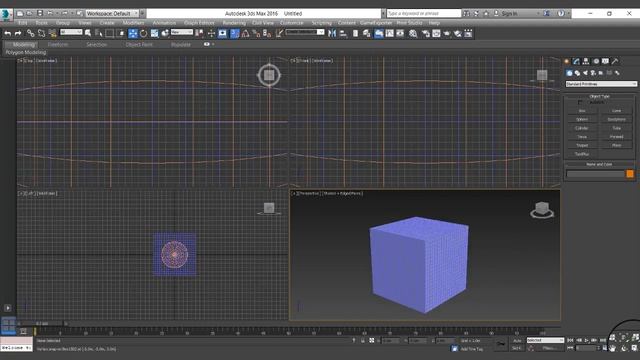
Task: Enable the AutoGrid checkbox
Action: point(580,102)
